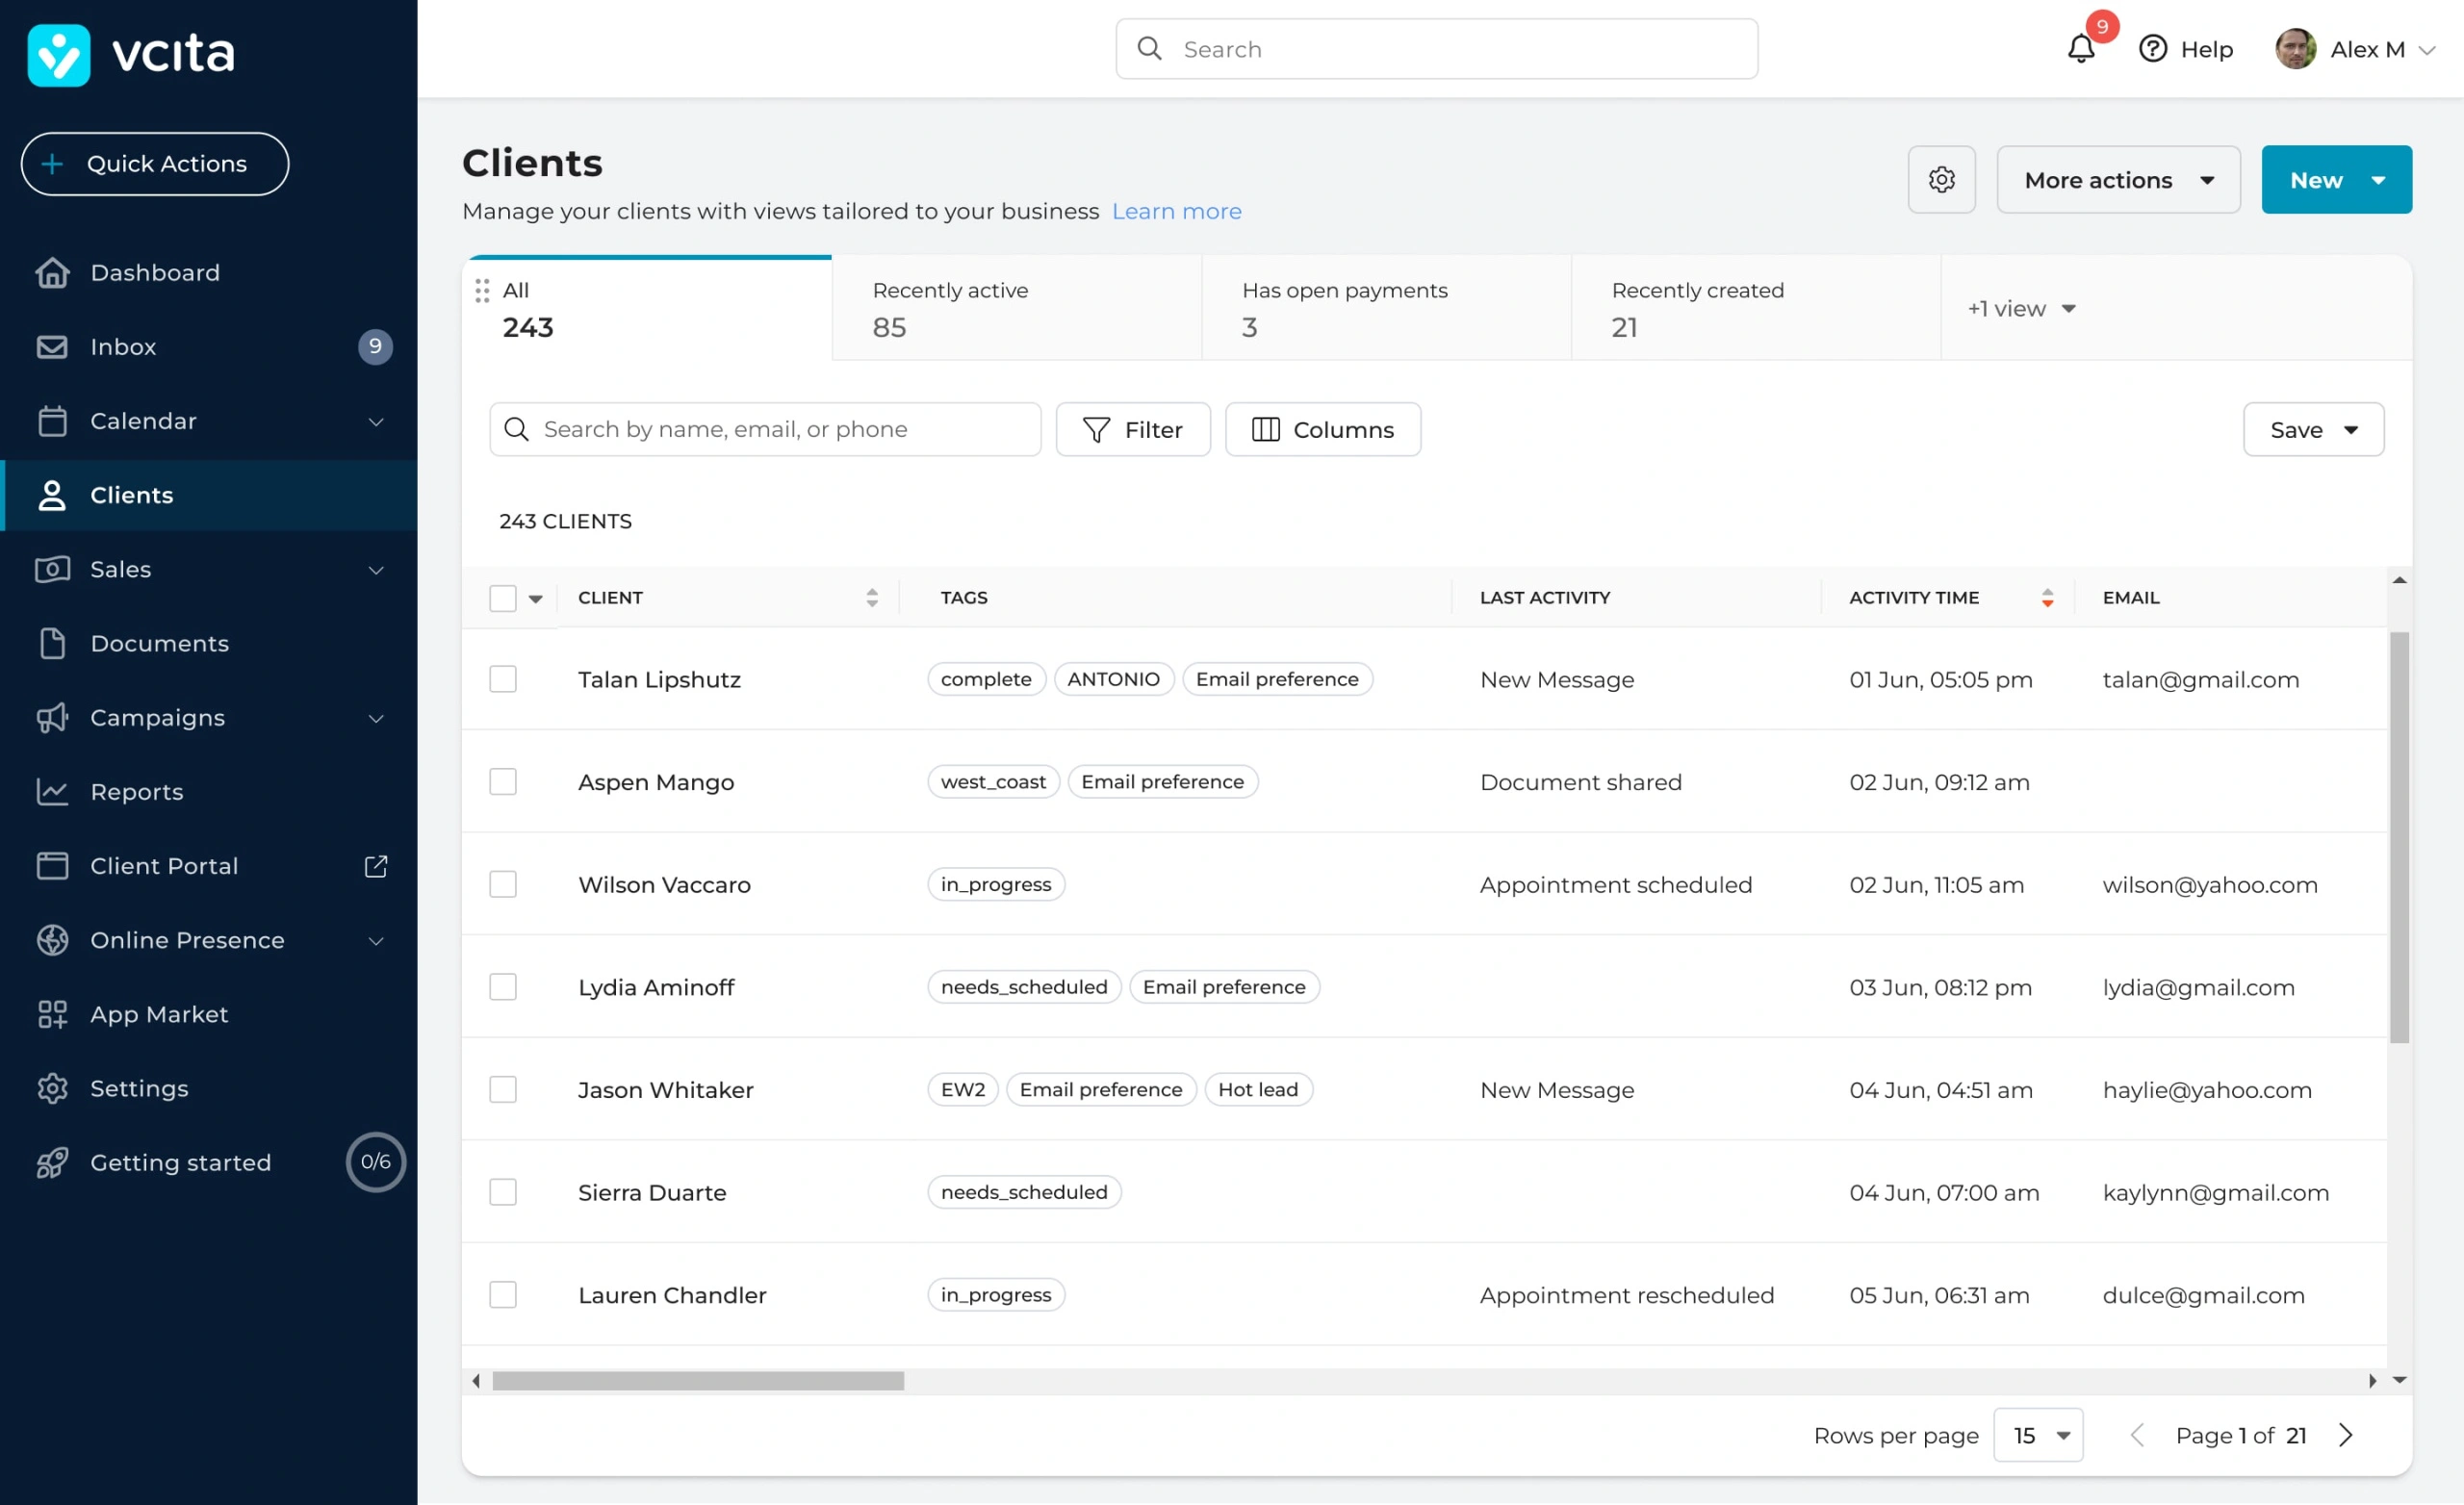Open Dashboard from the sidebar home icon
Viewport: 2464px width, 1505px height.
pos(52,273)
